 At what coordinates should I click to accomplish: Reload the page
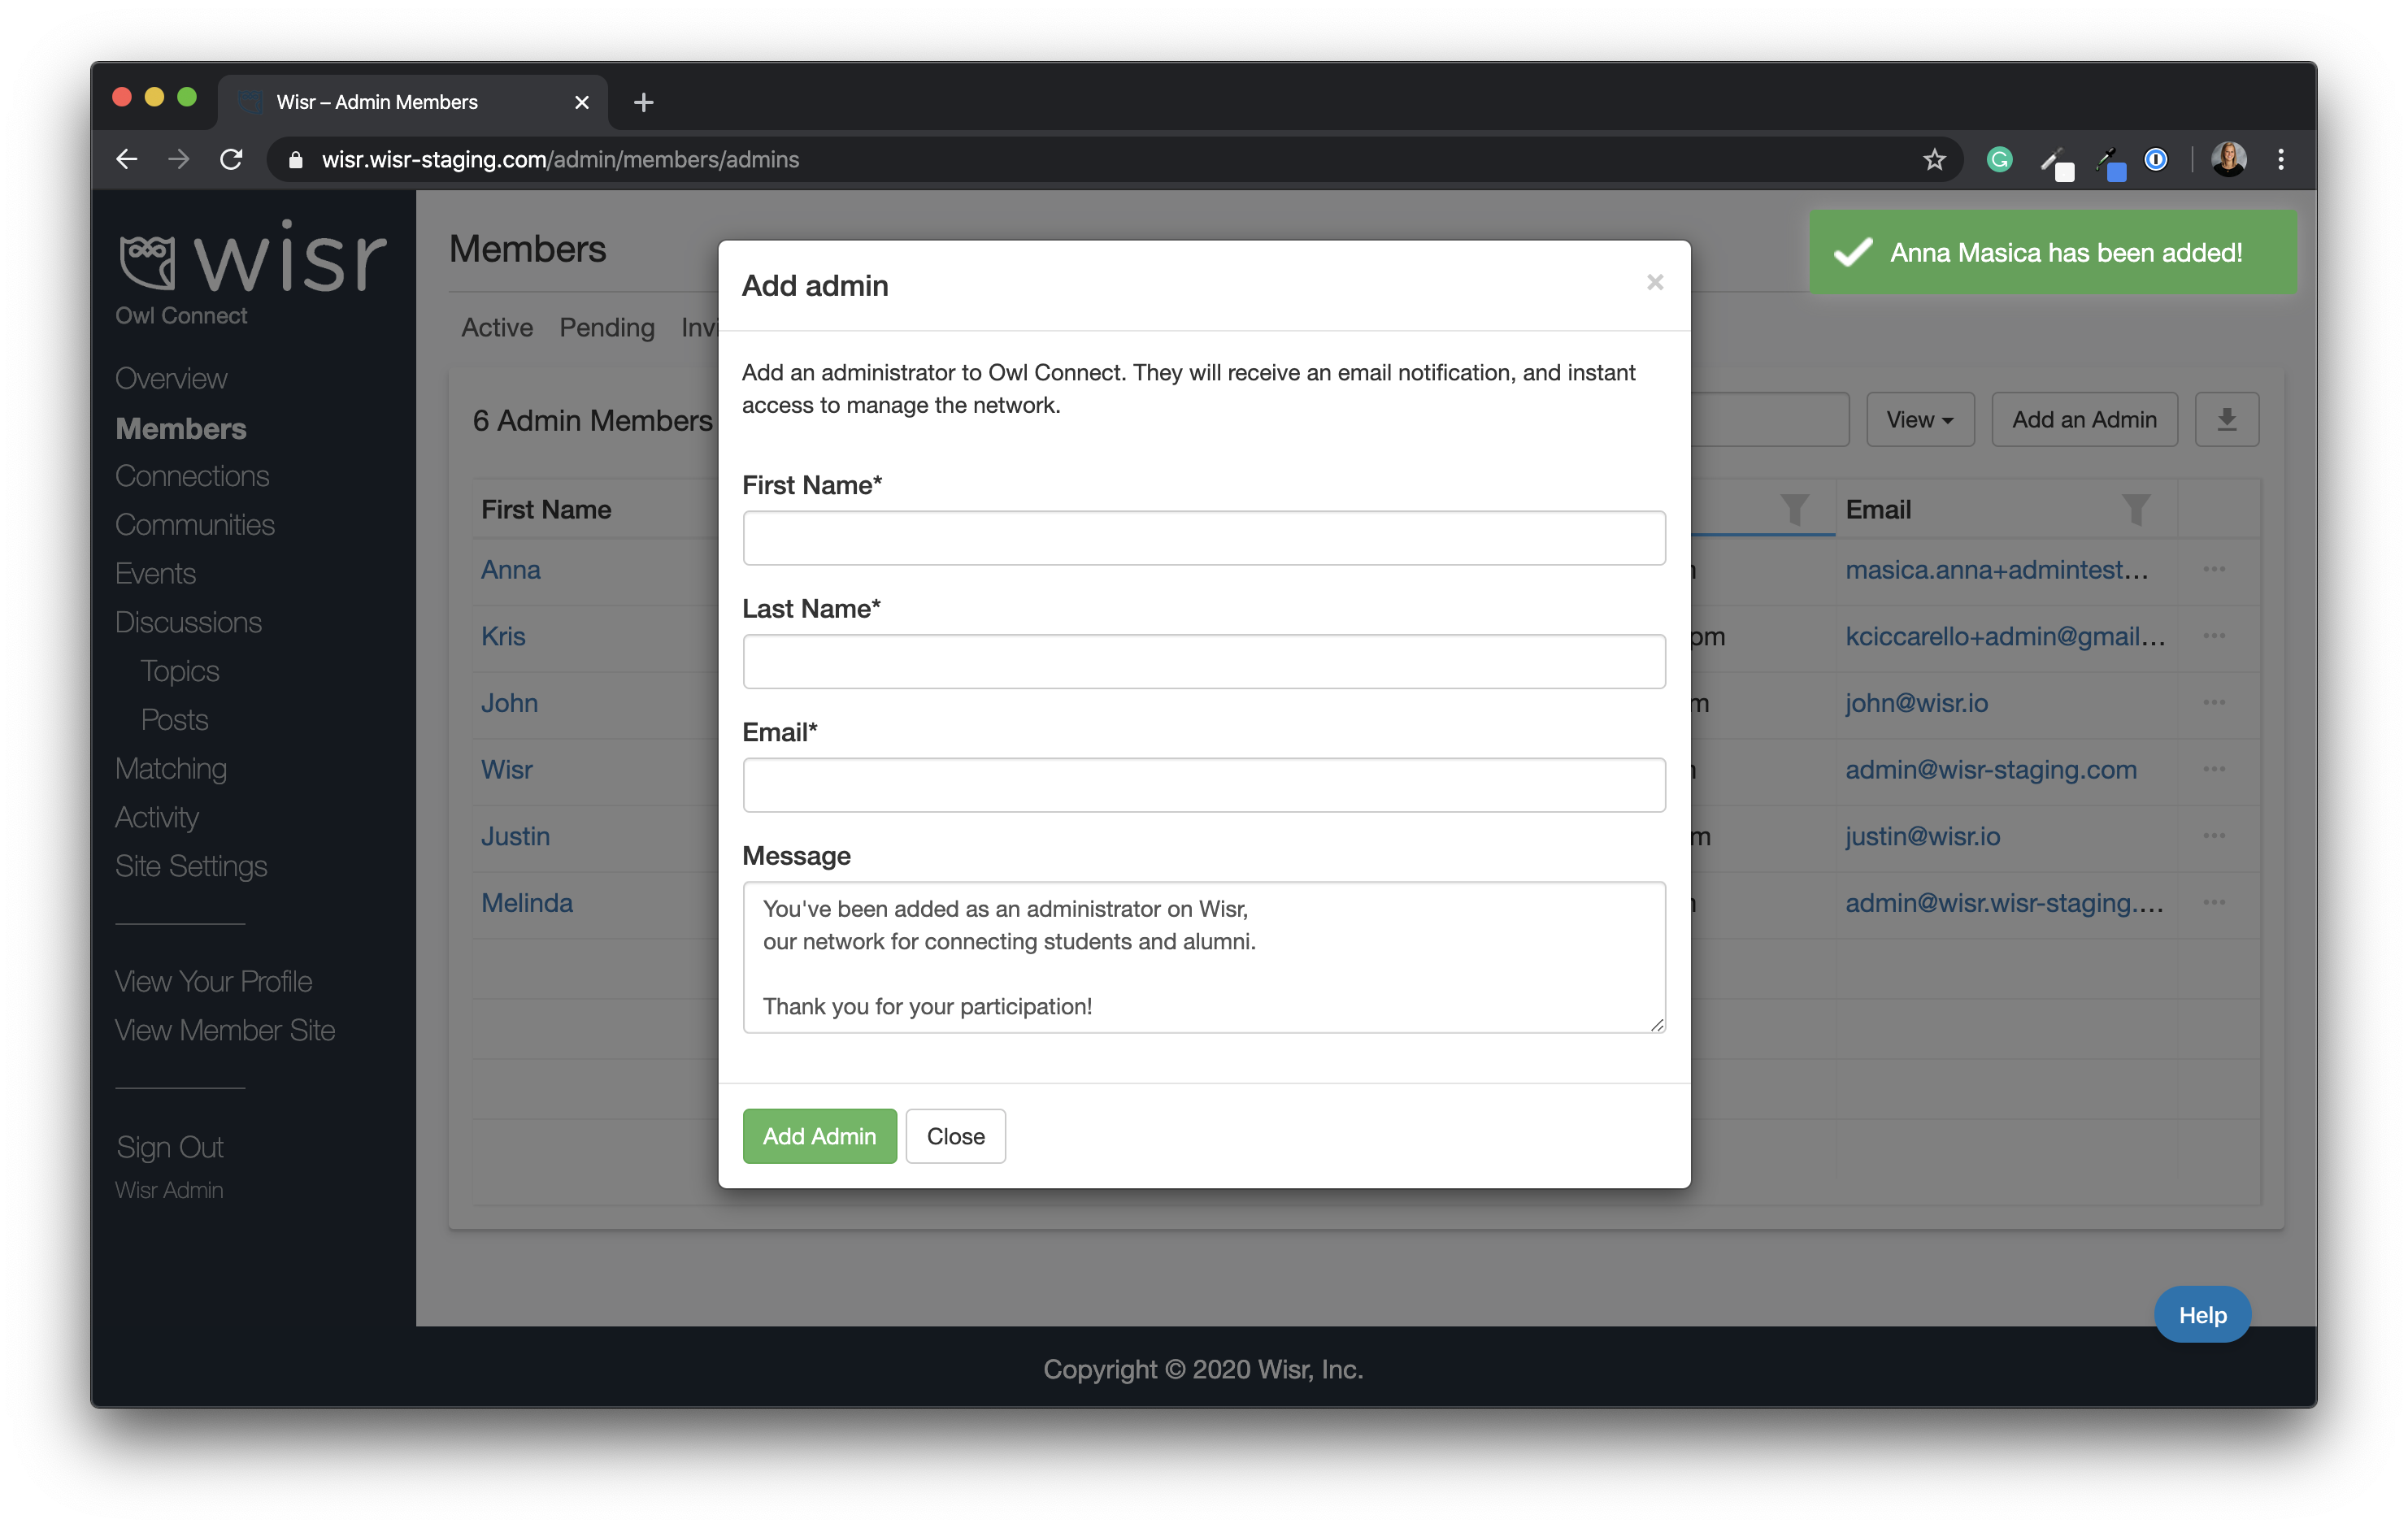231,160
